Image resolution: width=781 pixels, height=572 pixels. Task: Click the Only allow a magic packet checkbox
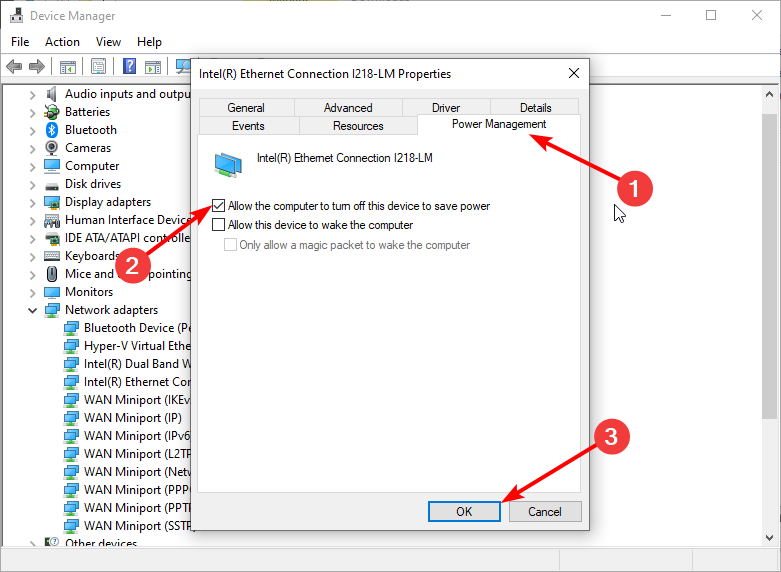(x=230, y=245)
